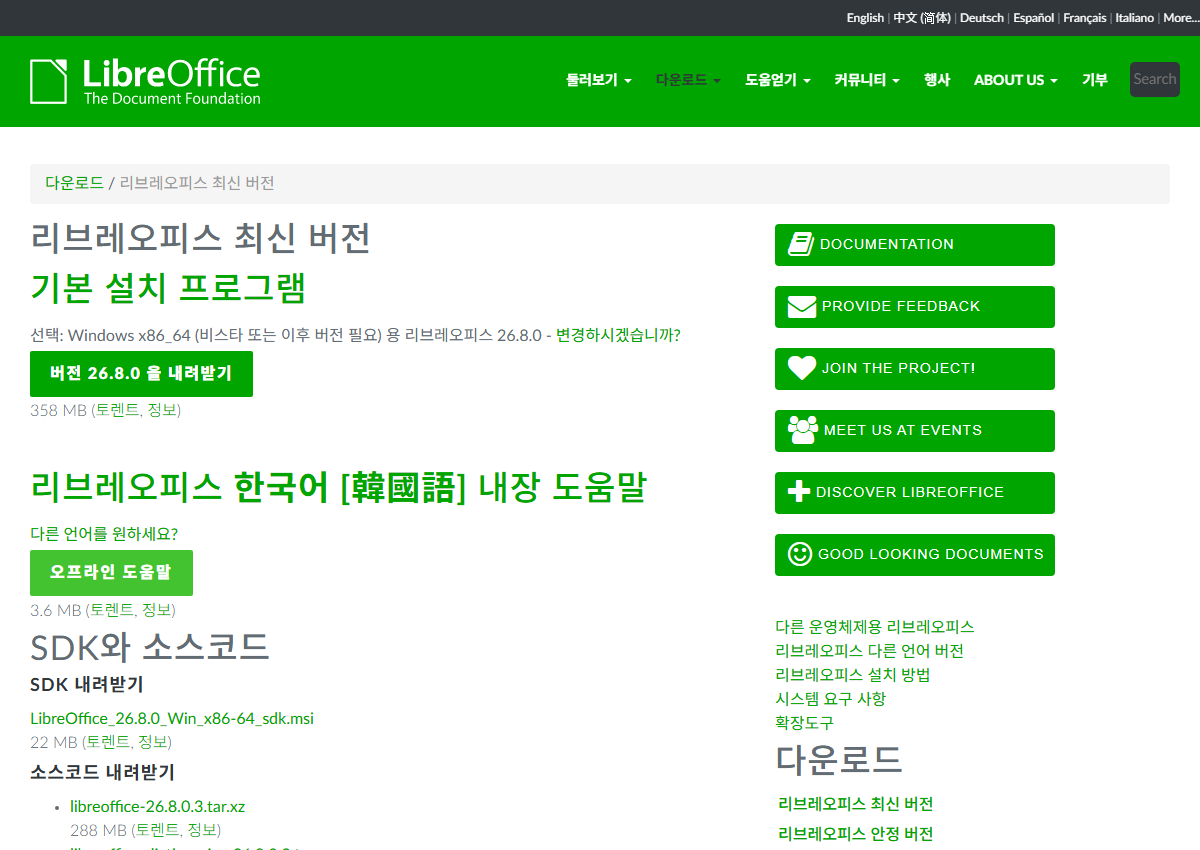Click the 확장도구 link
This screenshot has width=1200, height=850.
click(804, 723)
